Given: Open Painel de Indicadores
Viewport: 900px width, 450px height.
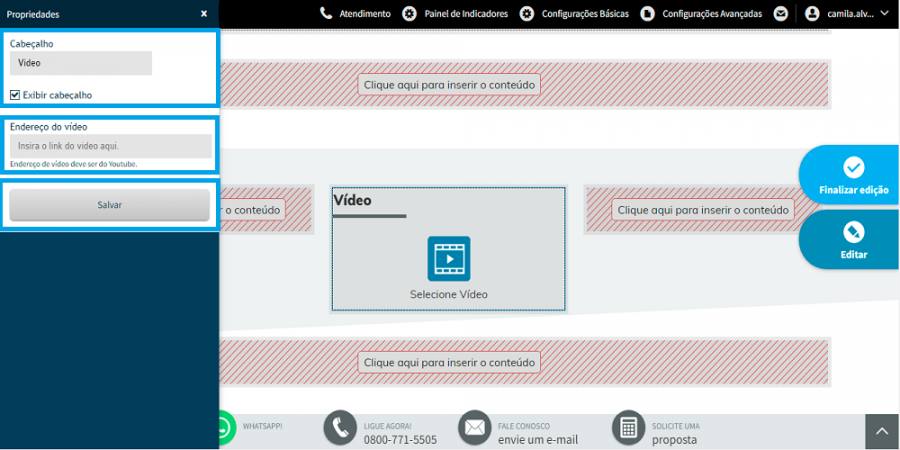Looking at the screenshot, I should tap(455, 14).
